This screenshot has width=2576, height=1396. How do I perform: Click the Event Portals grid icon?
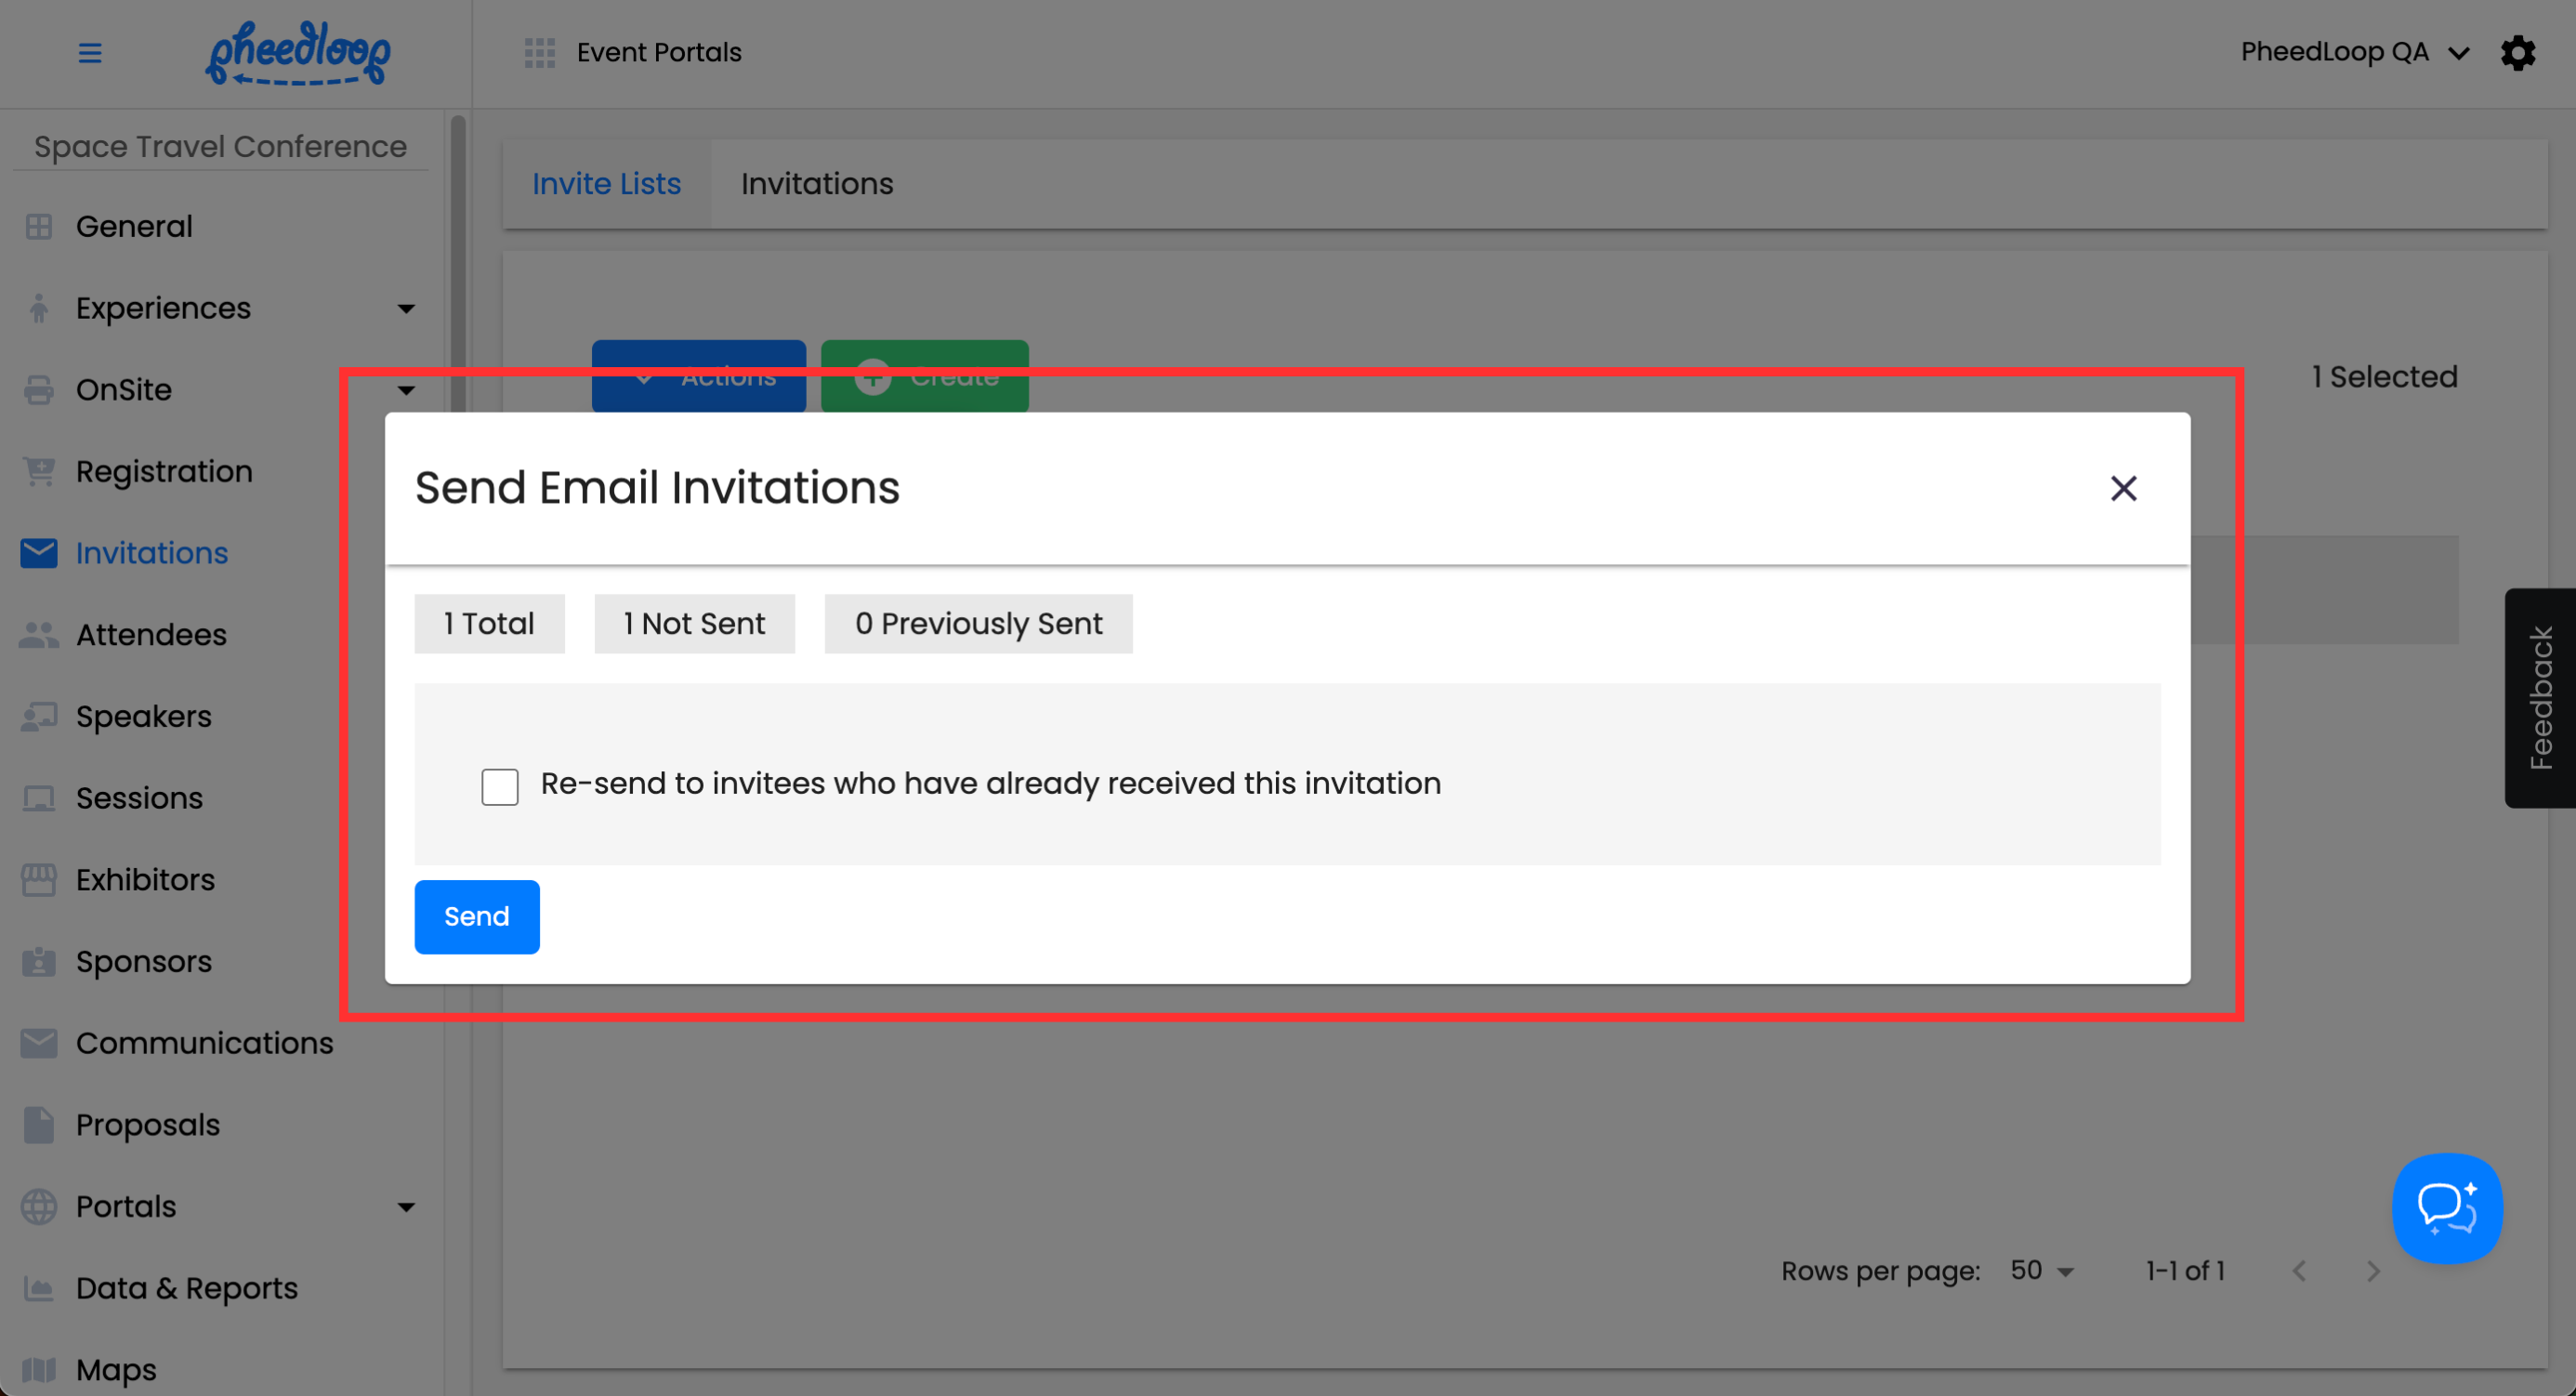tap(539, 53)
